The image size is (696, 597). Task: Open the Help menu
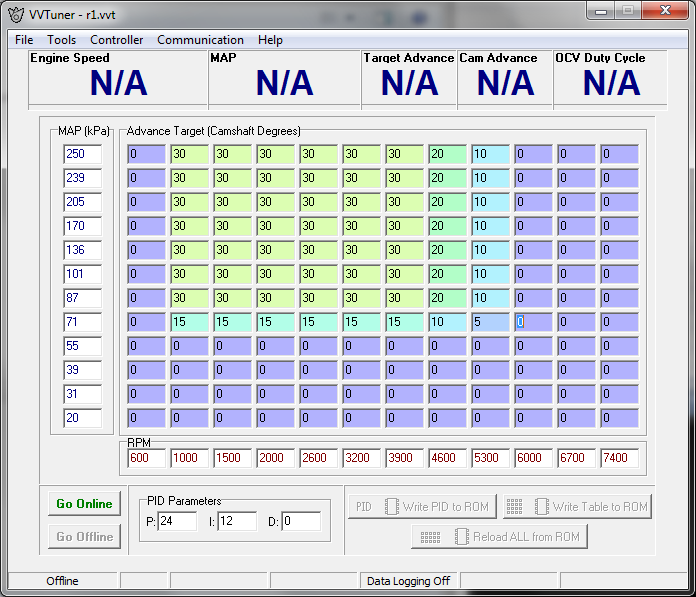tap(270, 40)
